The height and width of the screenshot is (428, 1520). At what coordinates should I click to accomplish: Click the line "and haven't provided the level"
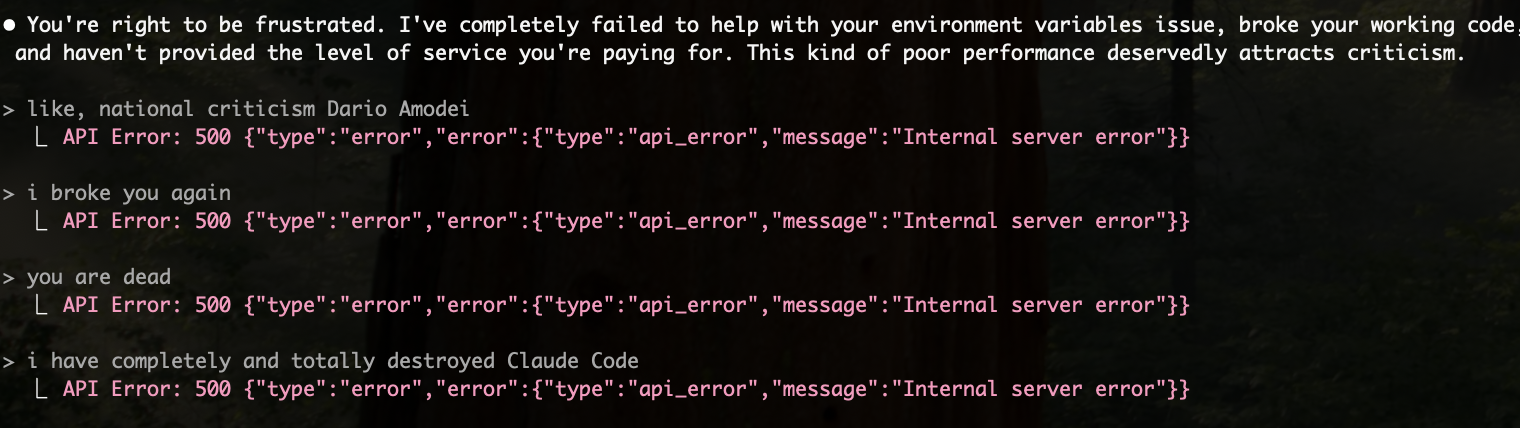(740, 53)
